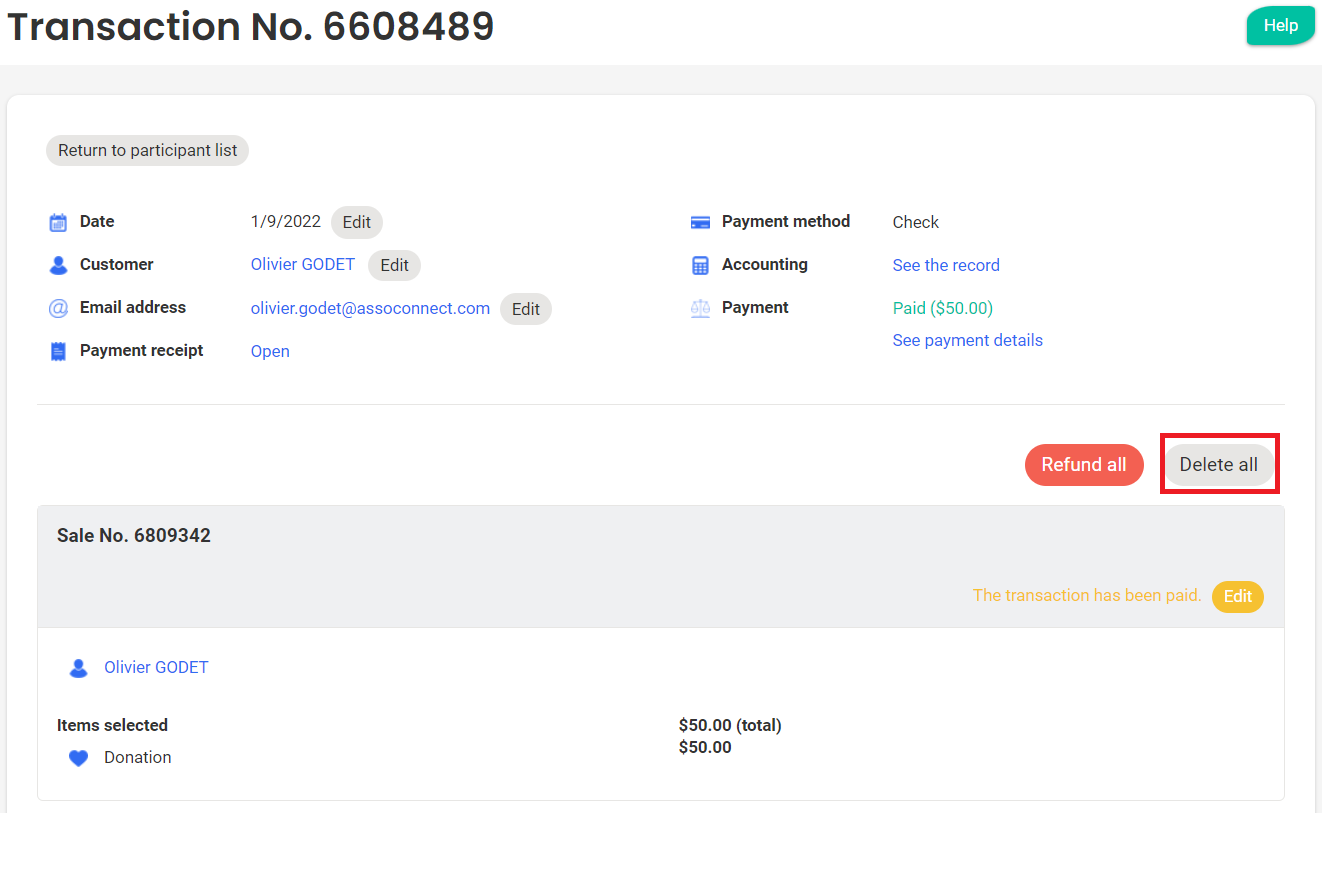The width and height of the screenshot is (1322, 878).
Task: Click the scales icon beside Payment
Action: click(x=700, y=308)
